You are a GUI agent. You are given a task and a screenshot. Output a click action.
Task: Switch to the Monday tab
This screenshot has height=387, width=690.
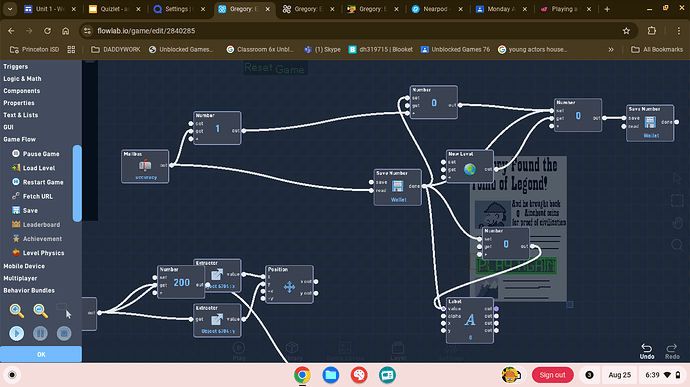coord(501,9)
